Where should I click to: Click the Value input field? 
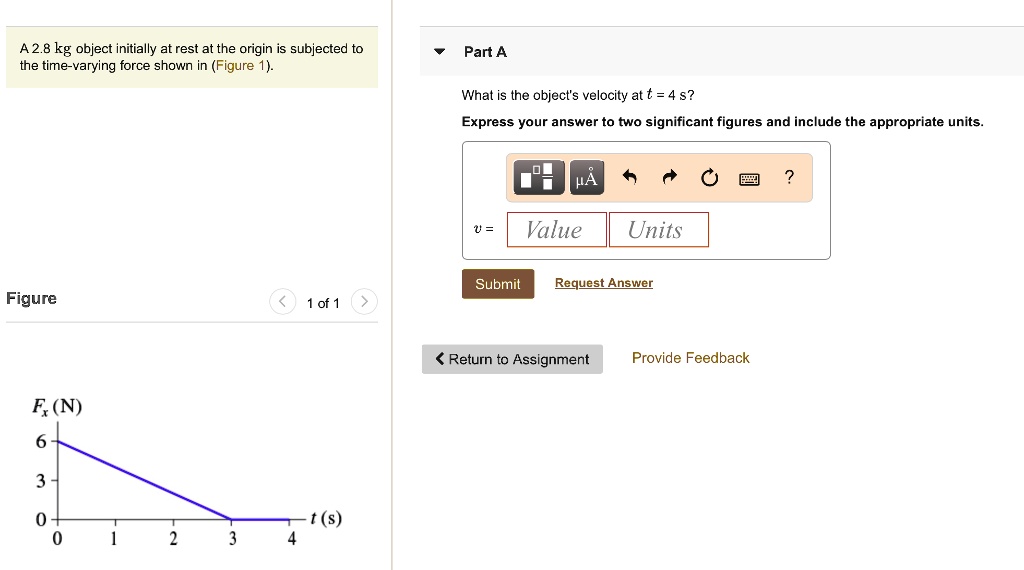coord(556,230)
